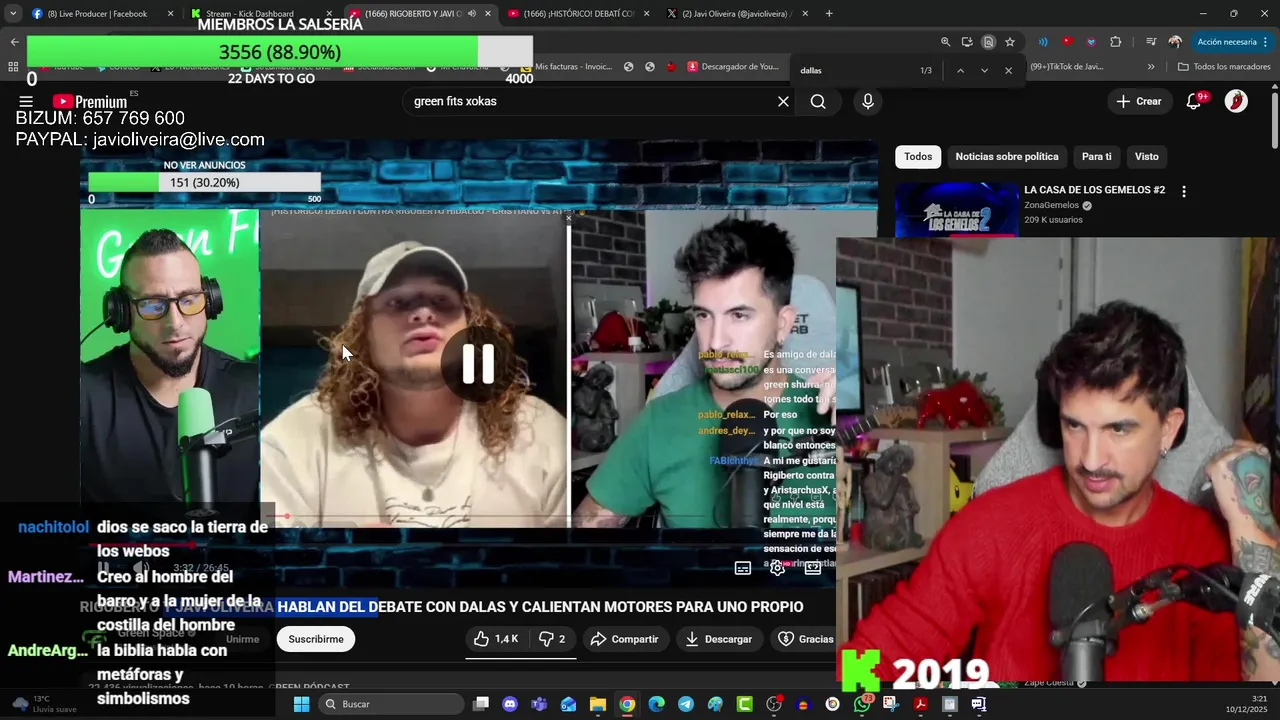Open the YouTube hamburger guide menu
The height and width of the screenshot is (720, 1280).
point(26,101)
